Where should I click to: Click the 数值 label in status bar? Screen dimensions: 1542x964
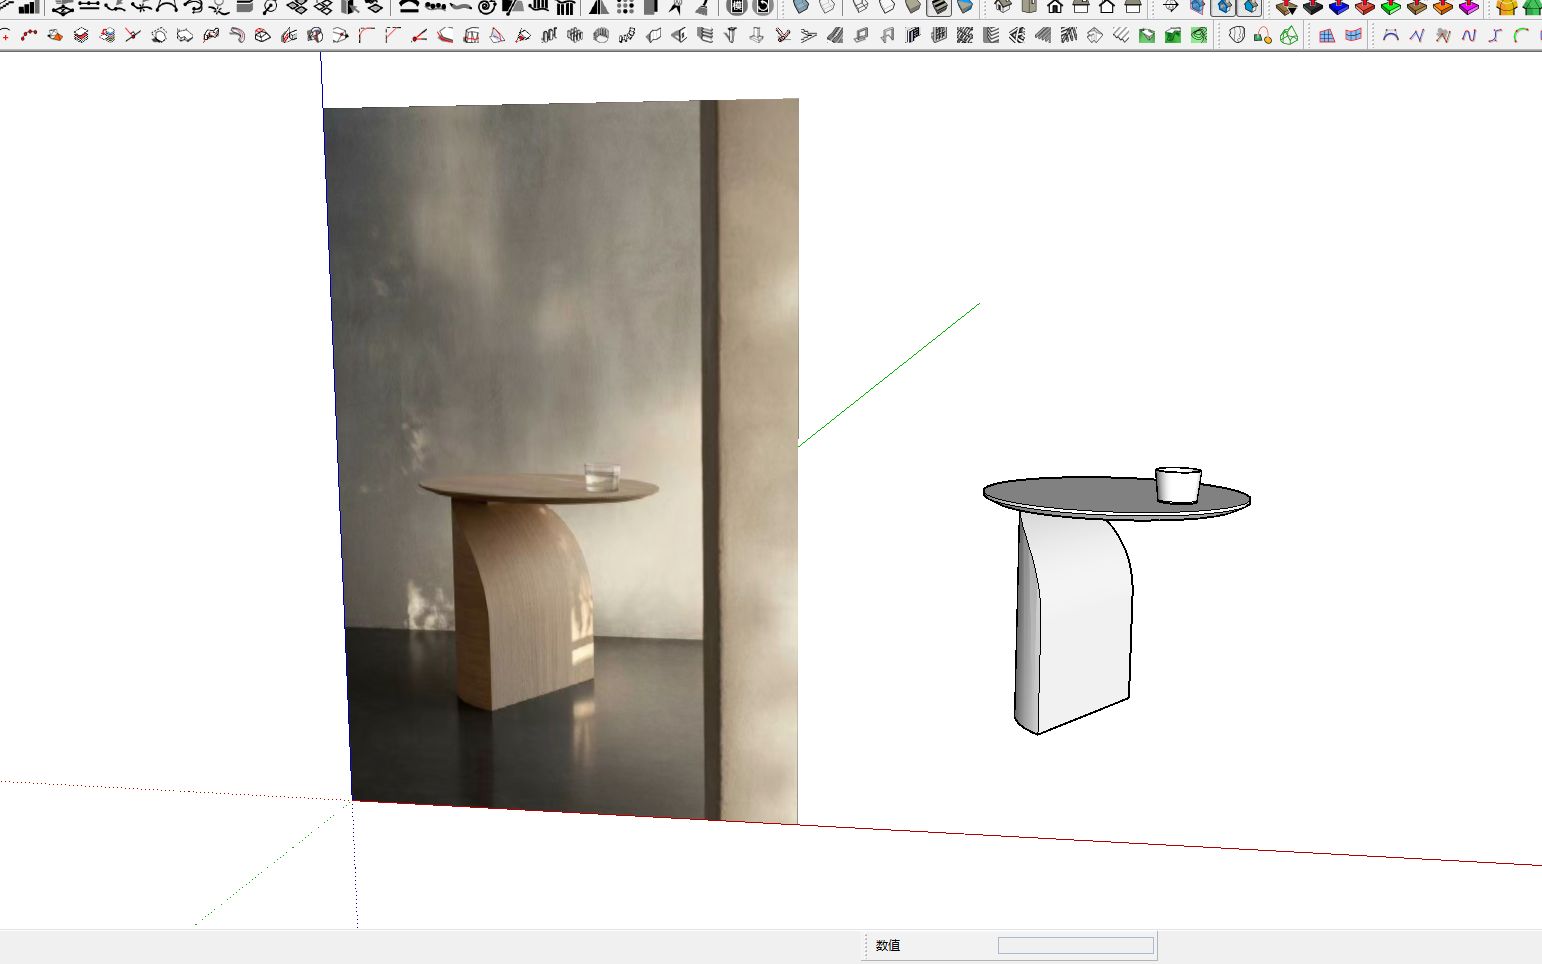888,945
